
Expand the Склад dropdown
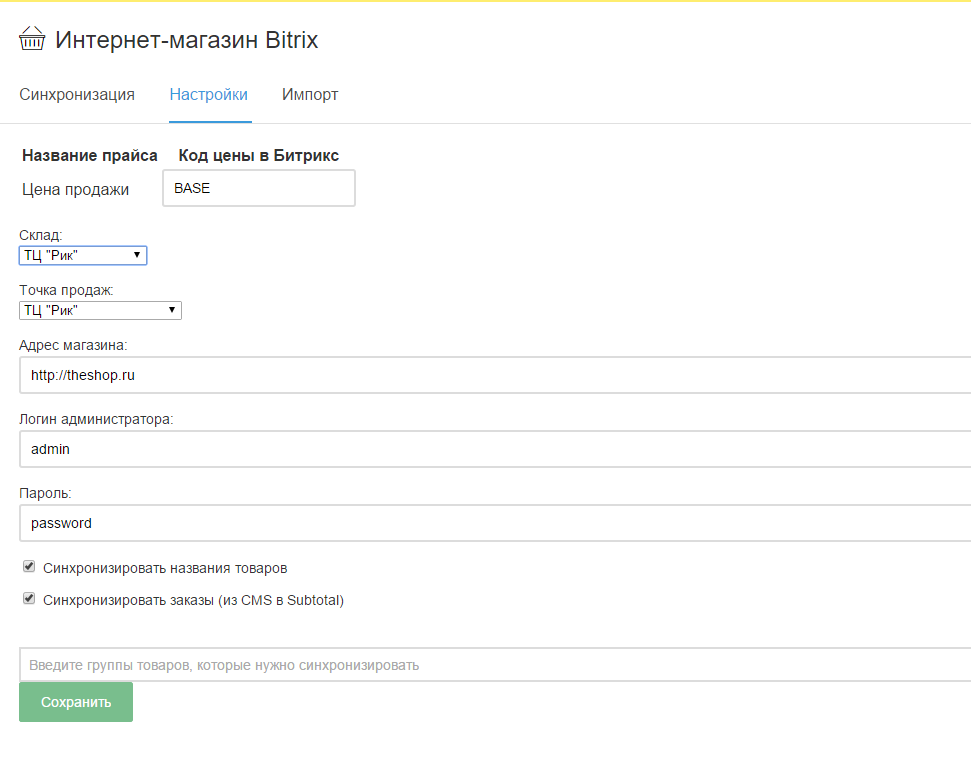[x=83, y=255]
